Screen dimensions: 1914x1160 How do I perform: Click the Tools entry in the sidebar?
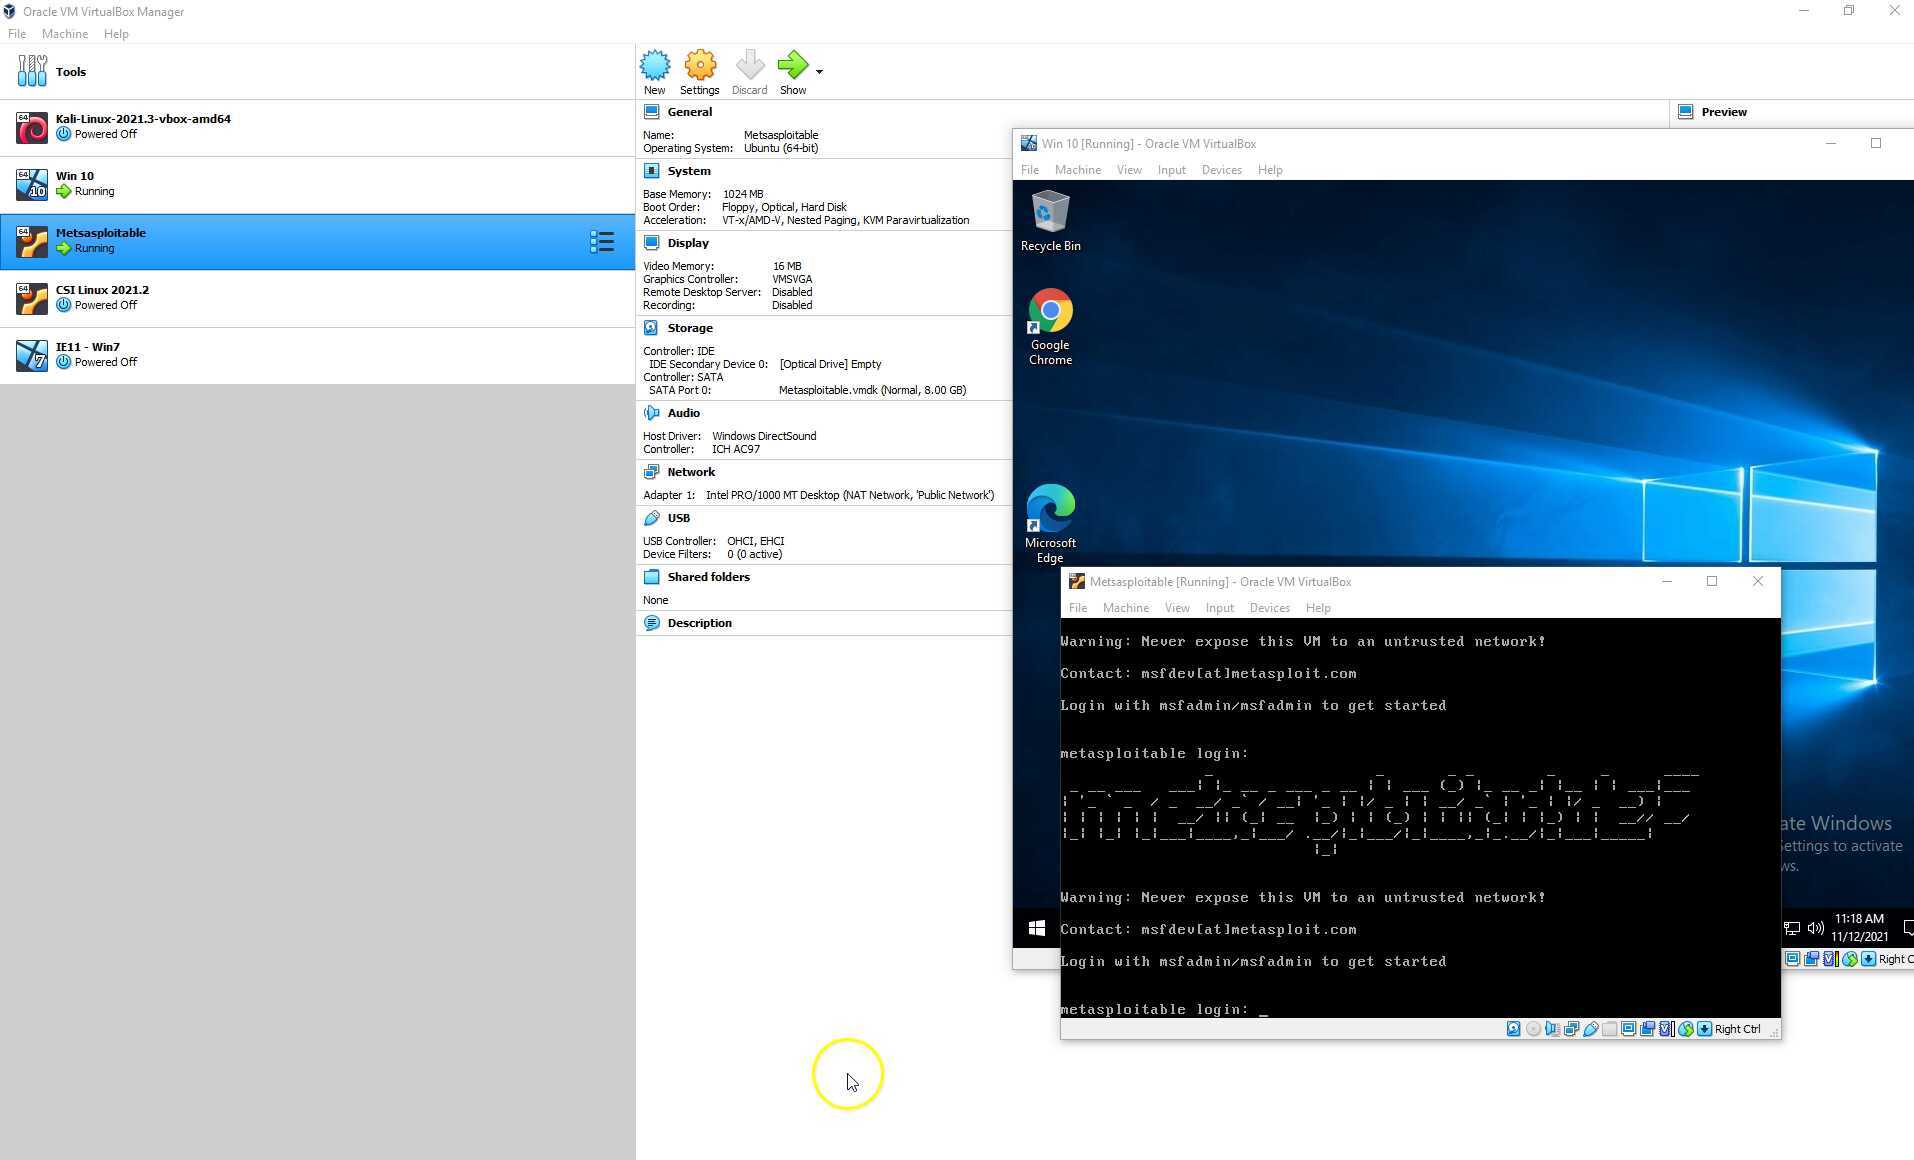[x=71, y=71]
